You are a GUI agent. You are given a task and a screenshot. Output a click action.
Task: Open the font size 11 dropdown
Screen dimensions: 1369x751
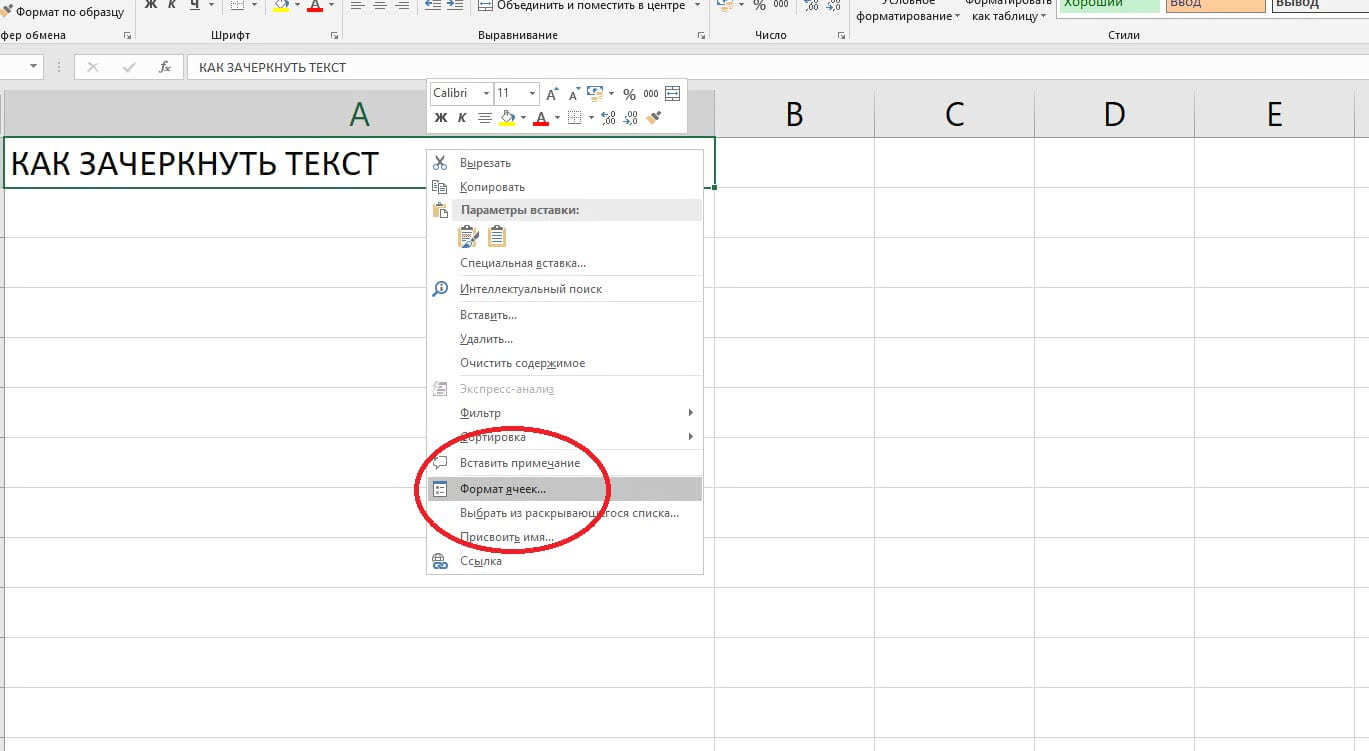point(531,94)
